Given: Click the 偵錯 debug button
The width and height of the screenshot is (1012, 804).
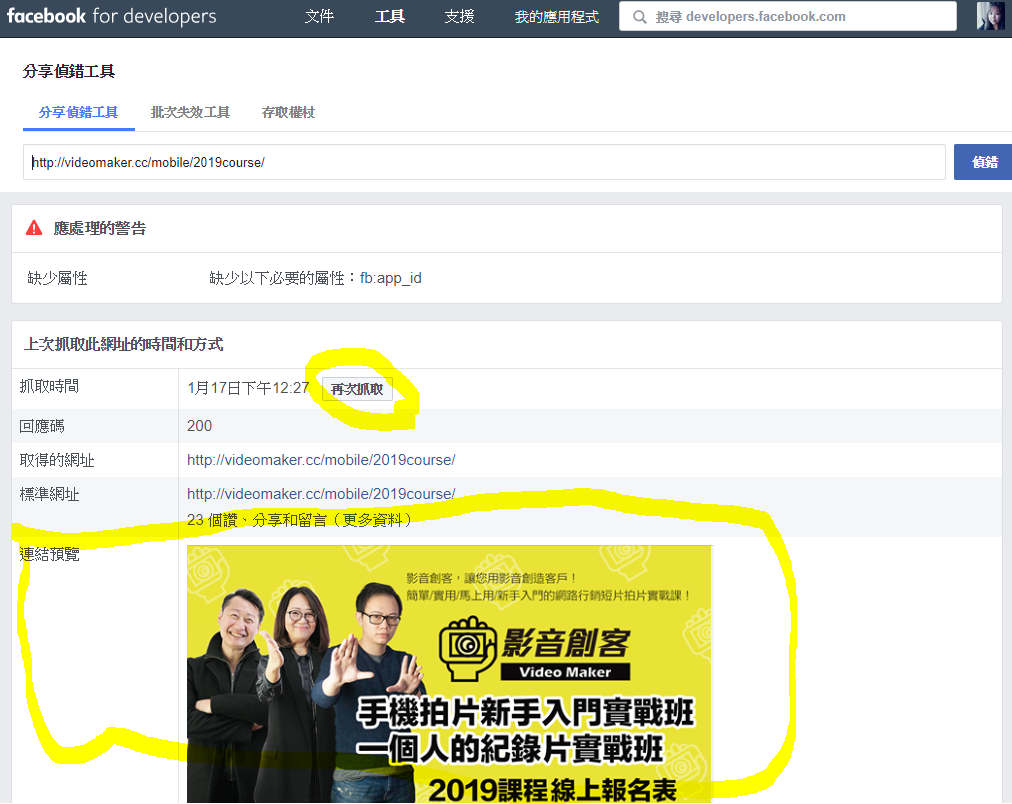Looking at the screenshot, I should (983, 162).
